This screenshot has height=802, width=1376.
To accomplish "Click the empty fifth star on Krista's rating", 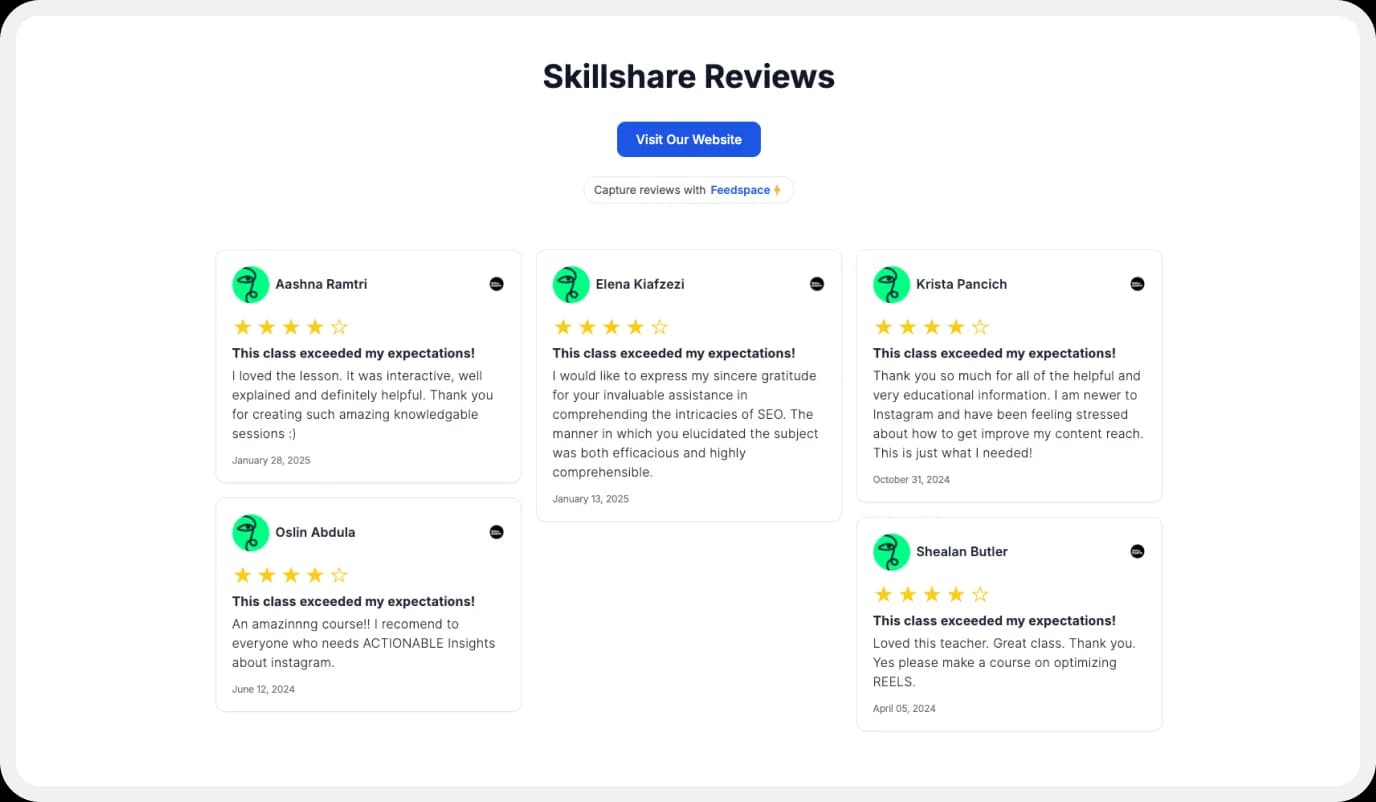I will [980, 326].
